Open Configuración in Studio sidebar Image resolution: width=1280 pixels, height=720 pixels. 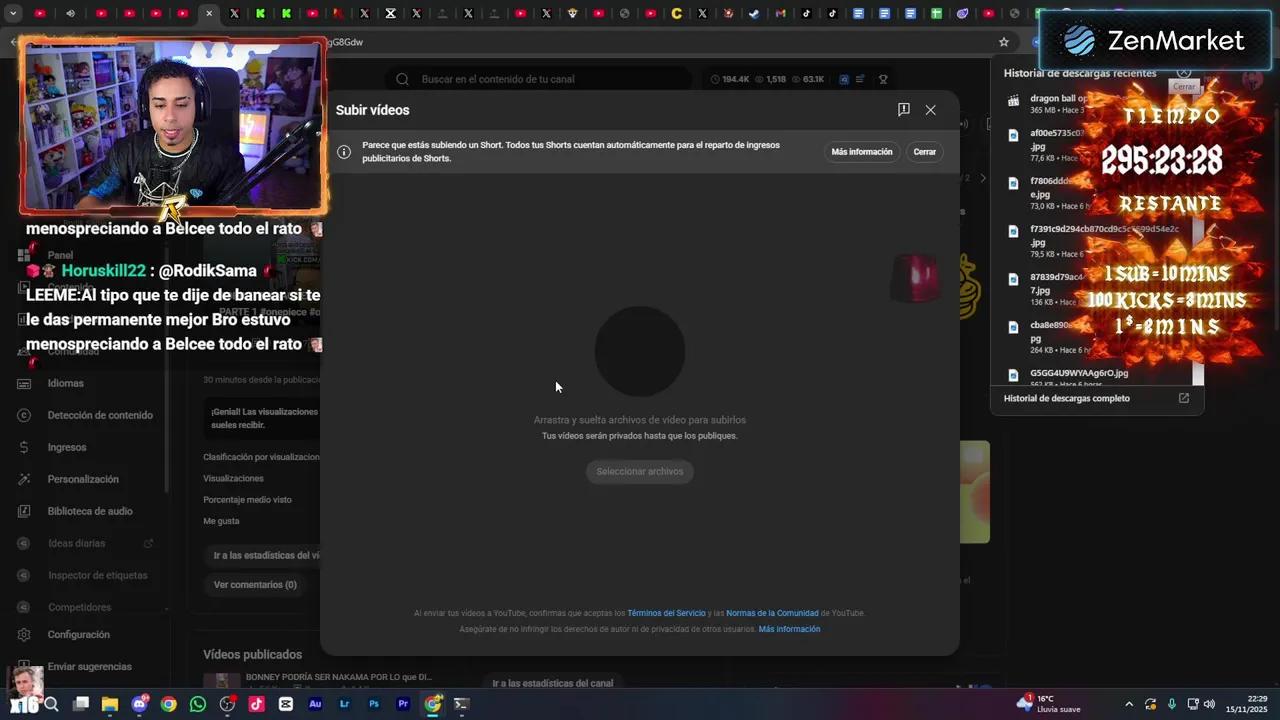pyautogui.click(x=78, y=634)
